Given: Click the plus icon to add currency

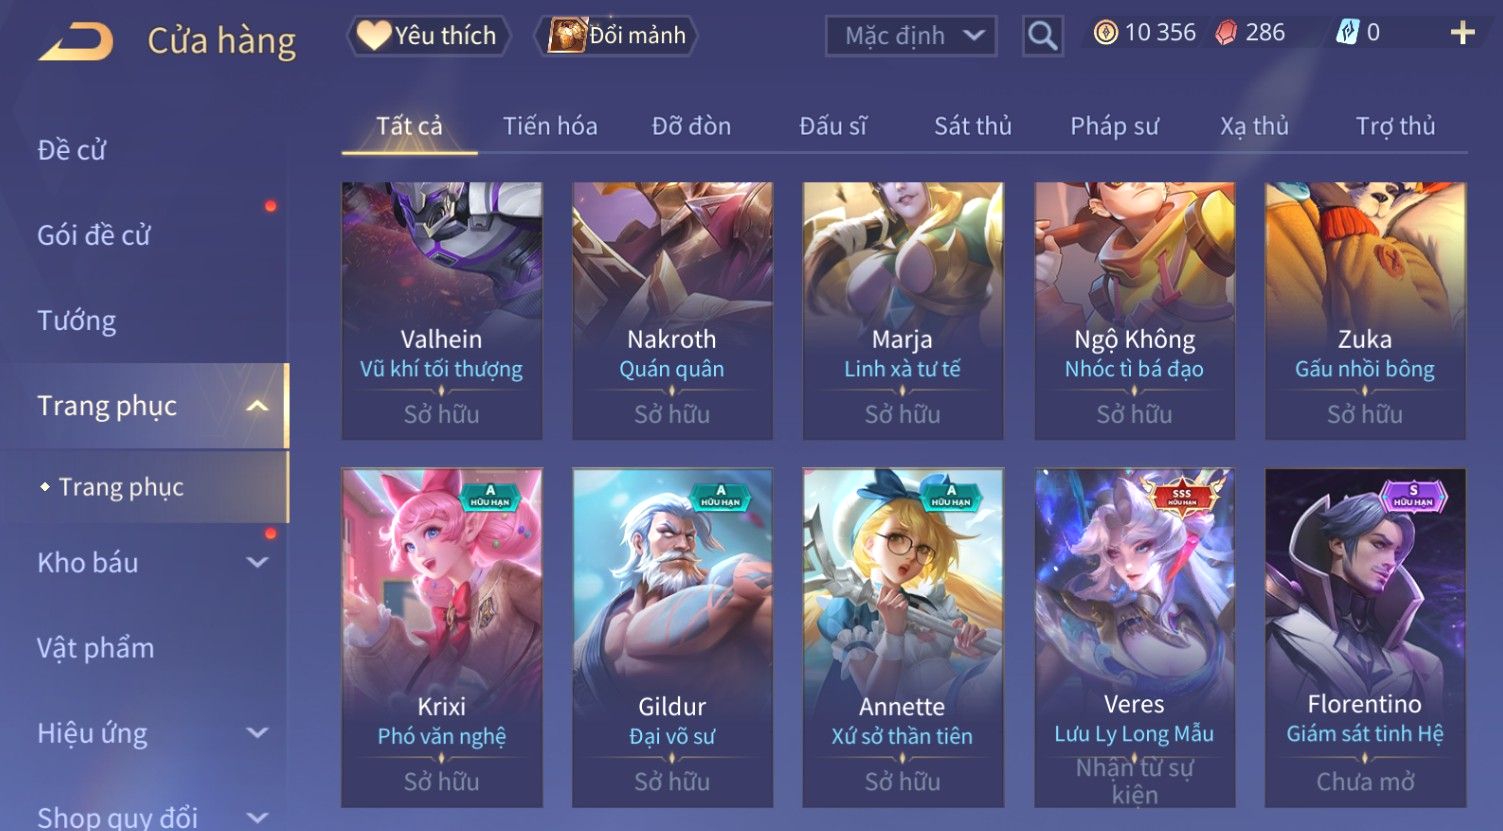Looking at the screenshot, I should point(1462,33).
